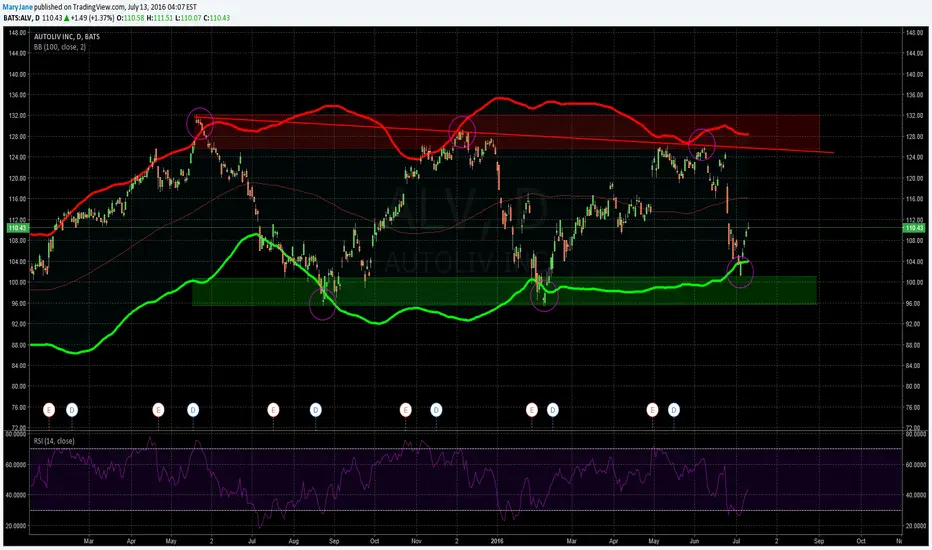Click 20.0000 on the left RSI axis
The width and height of the screenshot is (932, 550).
coord(16,526)
